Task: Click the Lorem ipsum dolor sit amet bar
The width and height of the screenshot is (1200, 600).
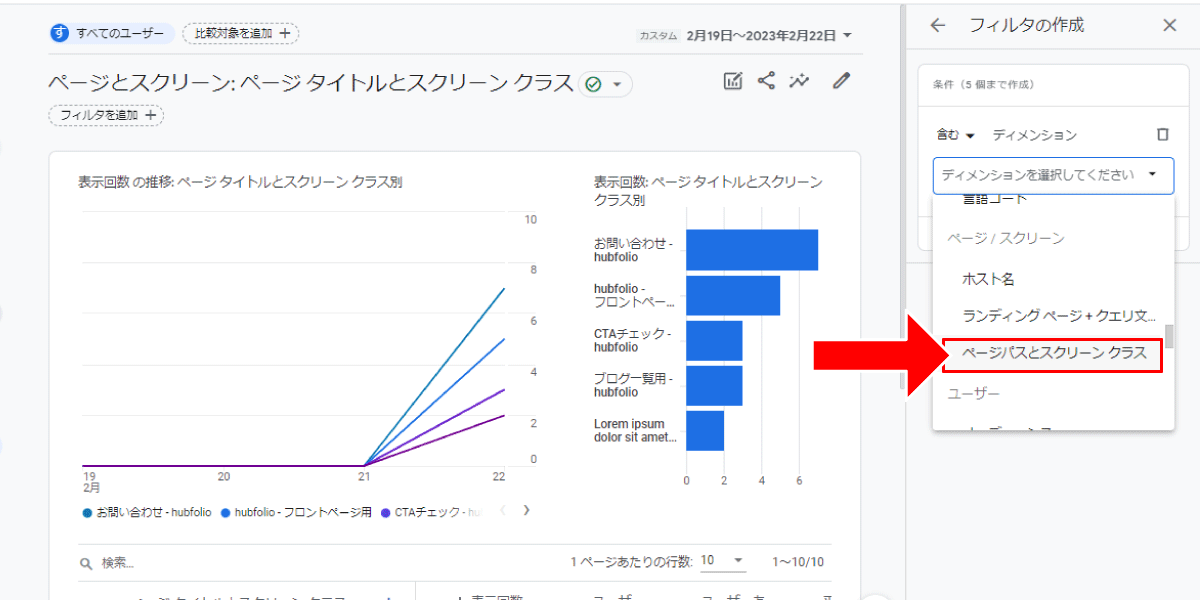Action: (704, 431)
